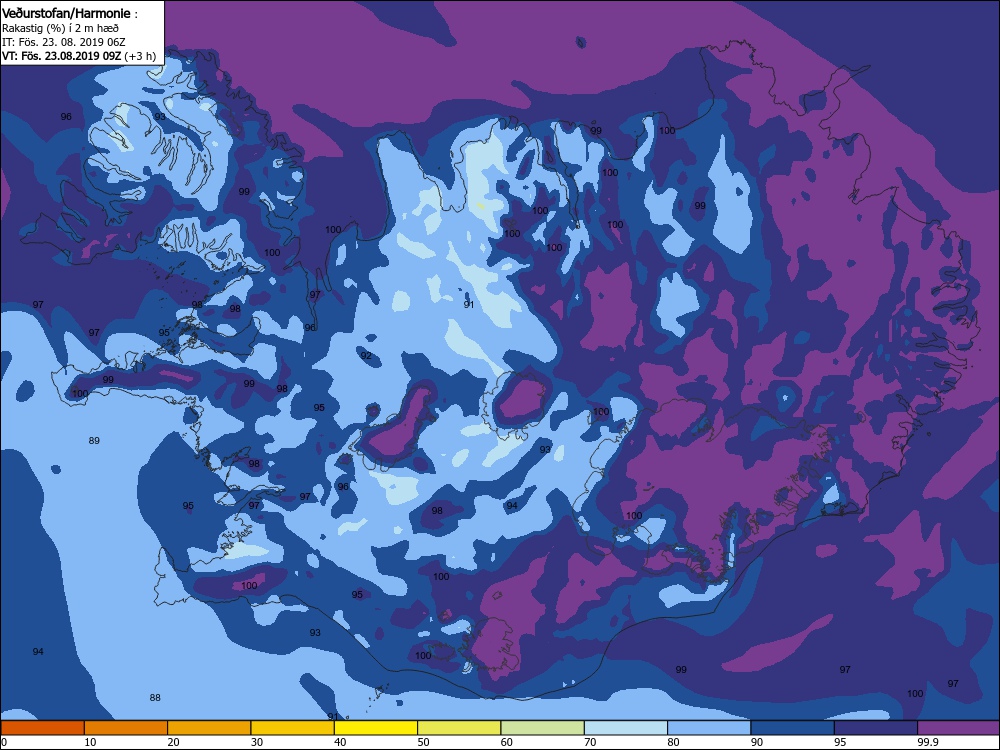The width and height of the screenshot is (1000, 750).
Task: Click the 89 humidity value on the map
Action: click(x=94, y=441)
